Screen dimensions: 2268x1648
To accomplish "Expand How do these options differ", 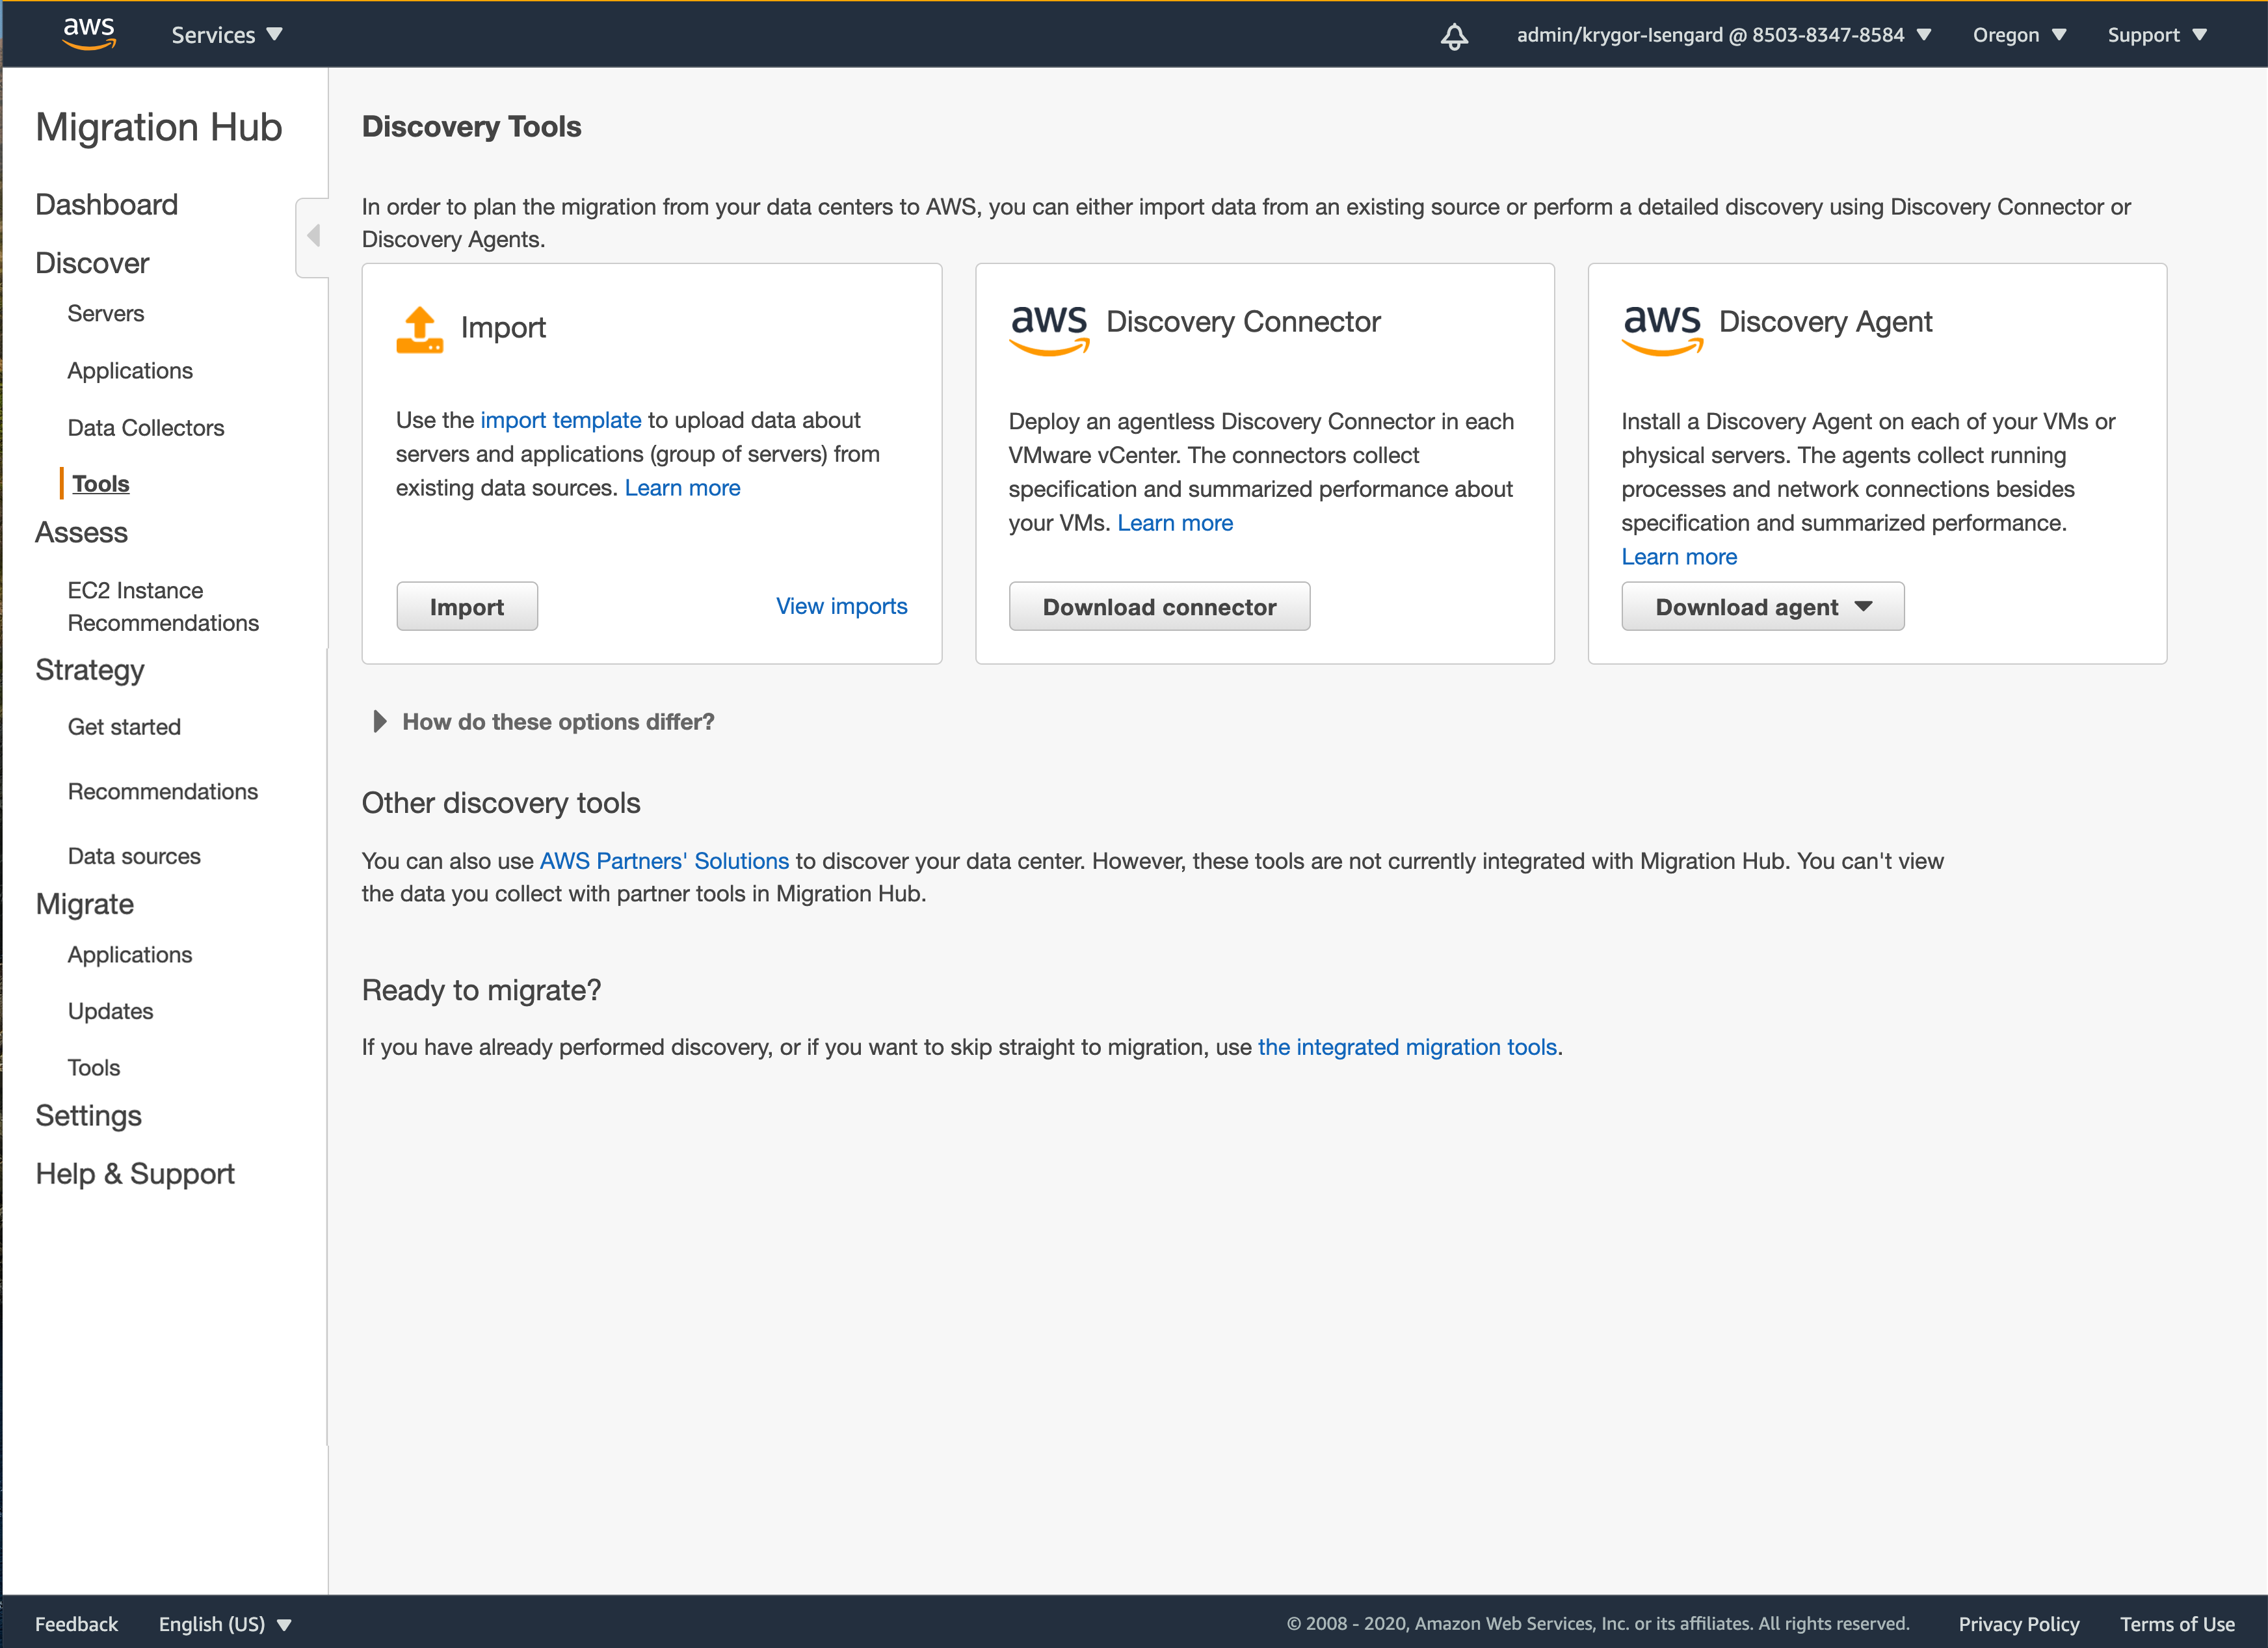I will click(x=543, y=721).
